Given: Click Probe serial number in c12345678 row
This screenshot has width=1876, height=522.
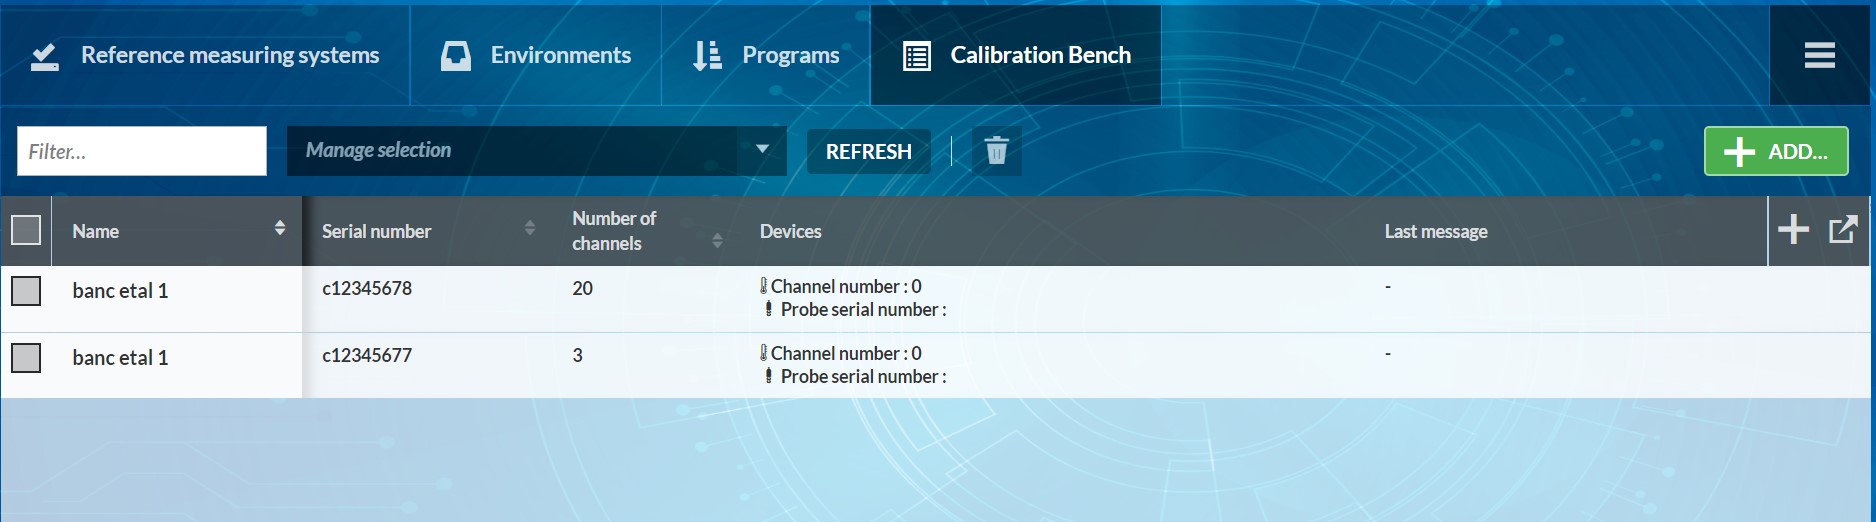Looking at the screenshot, I should 863,310.
